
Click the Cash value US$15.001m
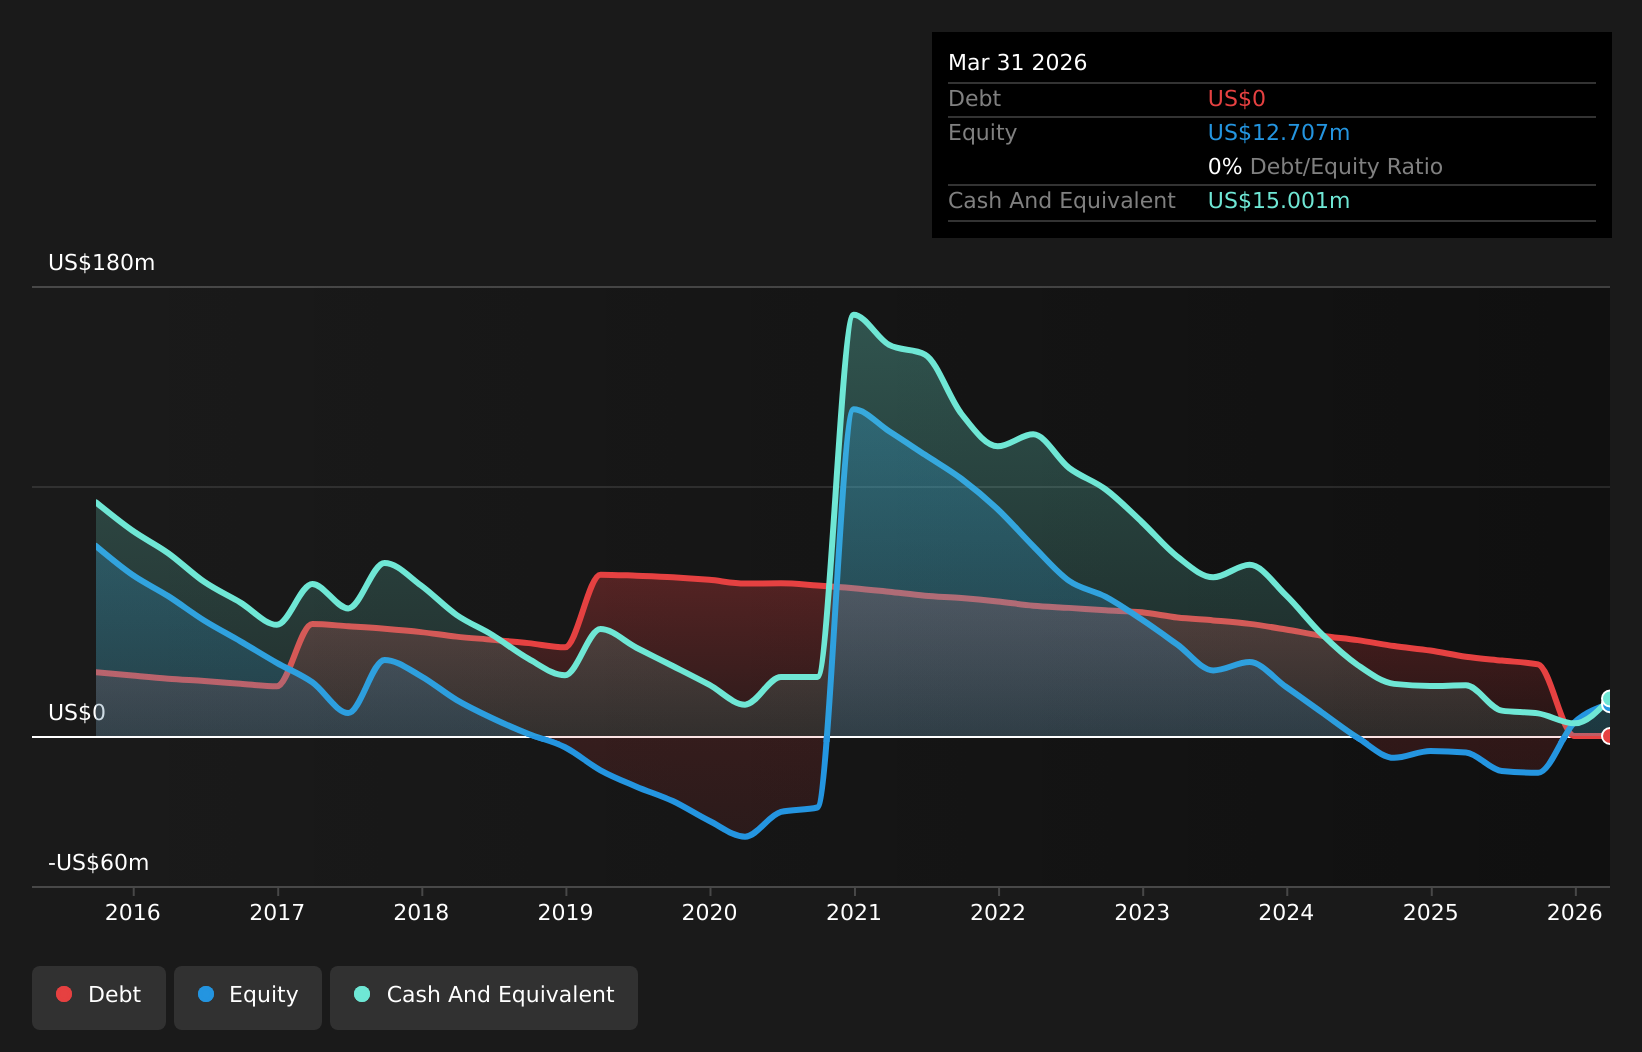pos(1279,201)
